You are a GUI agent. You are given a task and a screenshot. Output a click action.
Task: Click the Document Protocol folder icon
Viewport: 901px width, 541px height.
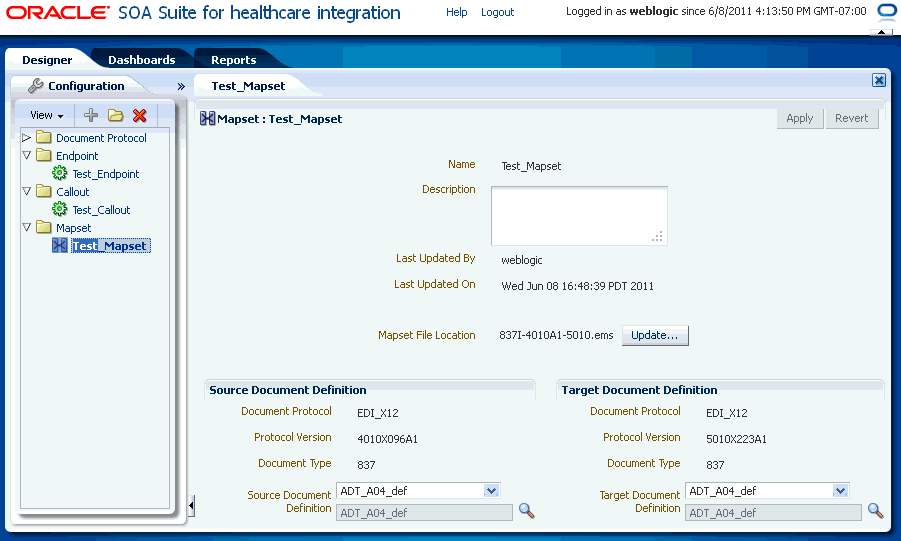click(x=44, y=137)
